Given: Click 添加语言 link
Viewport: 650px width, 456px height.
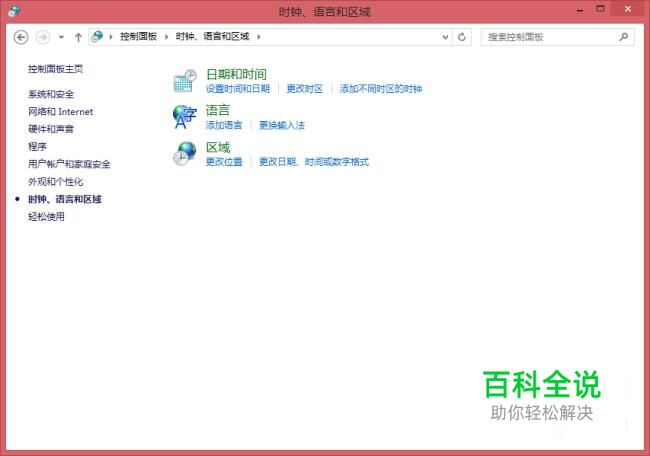Looking at the screenshot, I should coord(224,125).
